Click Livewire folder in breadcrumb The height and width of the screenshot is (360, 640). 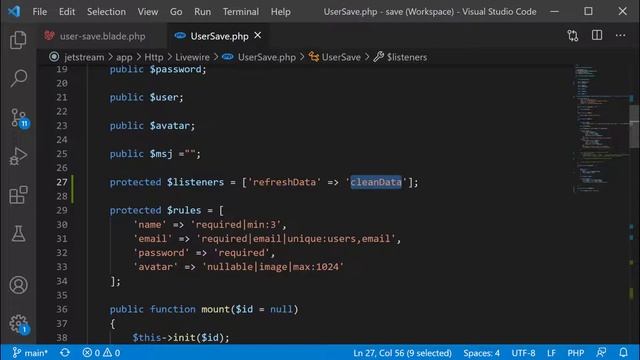pos(192,57)
